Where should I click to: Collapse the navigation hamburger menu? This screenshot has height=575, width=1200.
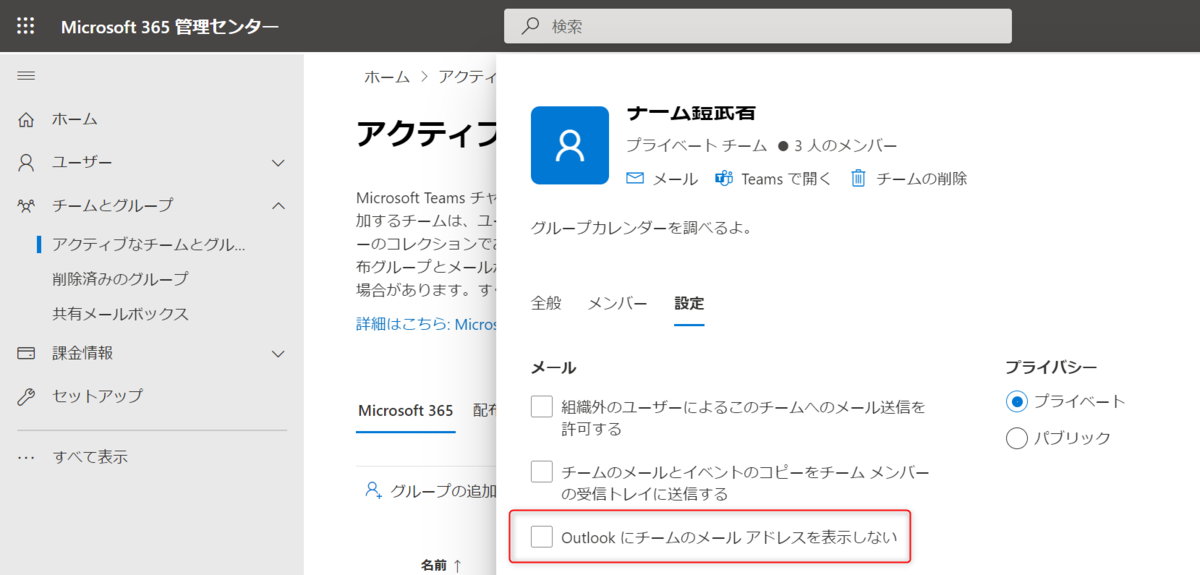[x=26, y=76]
